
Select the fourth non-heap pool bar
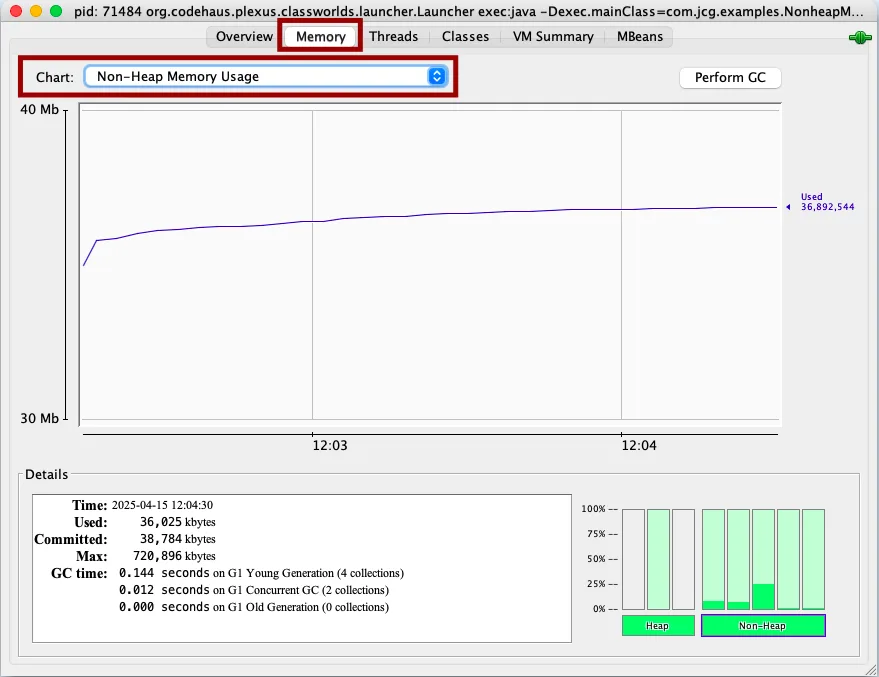pyautogui.click(x=788, y=559)
